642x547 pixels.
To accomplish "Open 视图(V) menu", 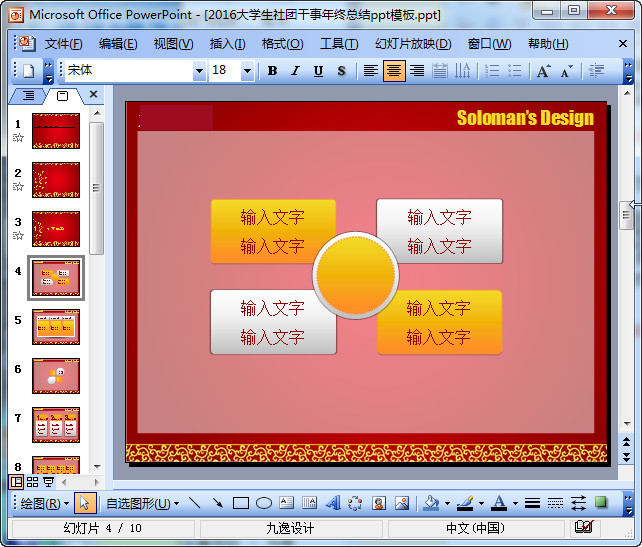I will click(174, 44).
